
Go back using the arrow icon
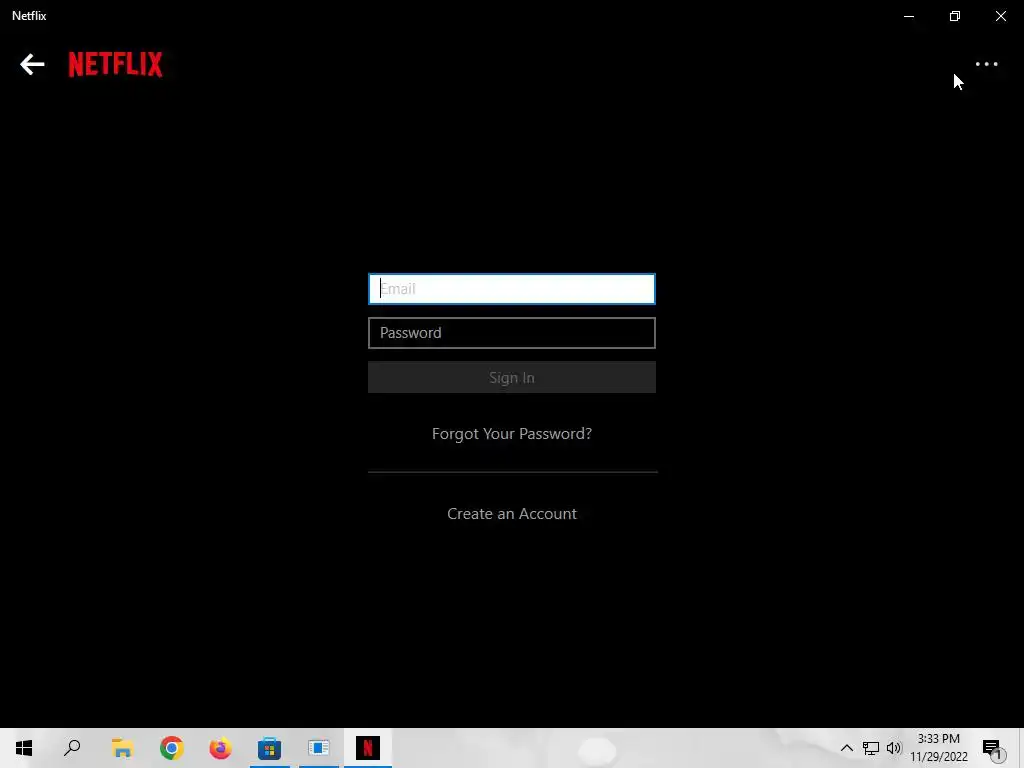coord(32,64)
